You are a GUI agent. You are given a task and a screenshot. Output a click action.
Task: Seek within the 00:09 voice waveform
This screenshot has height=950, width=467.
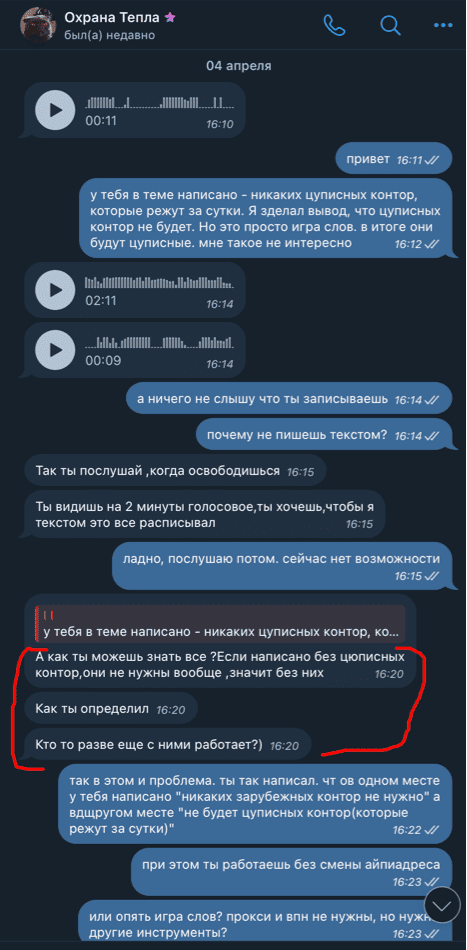click(159, 342)
